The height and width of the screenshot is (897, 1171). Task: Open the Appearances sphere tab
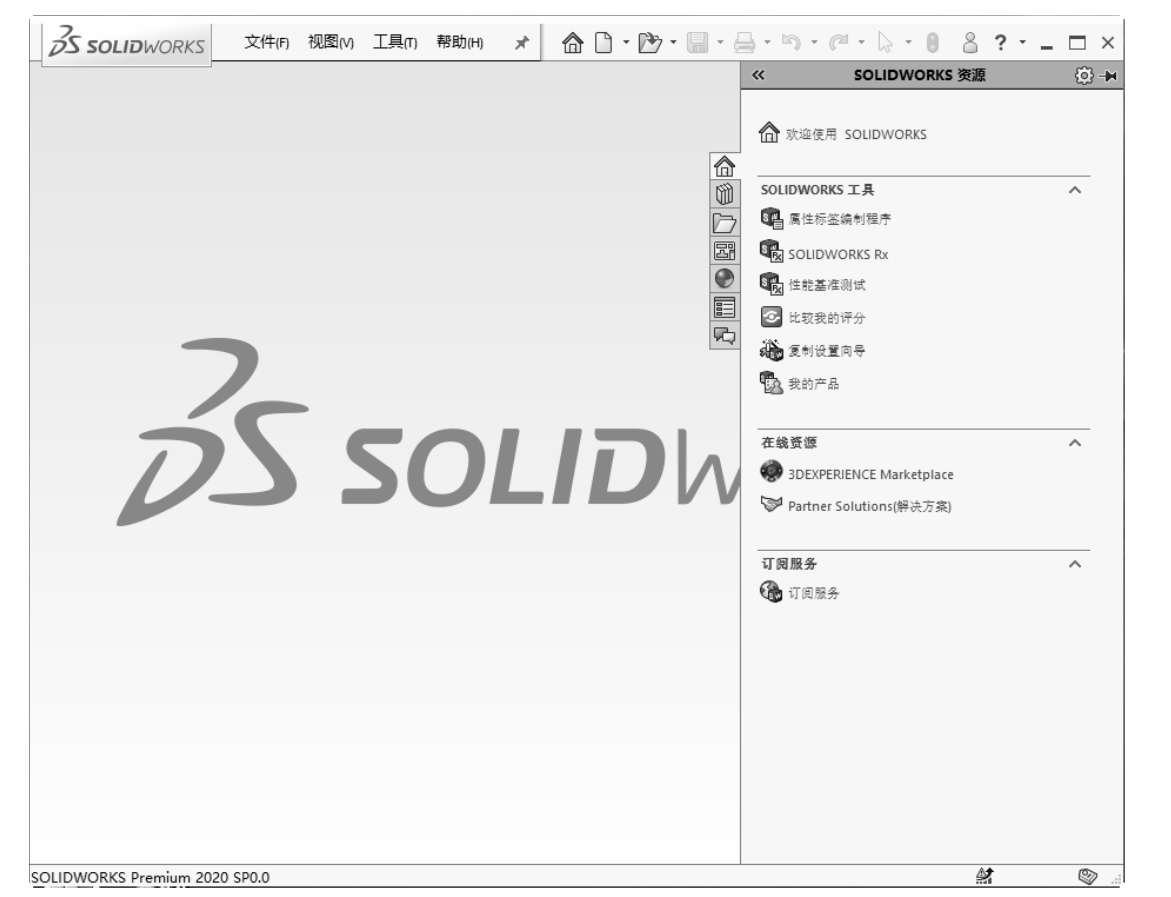(x=724, y=279)
